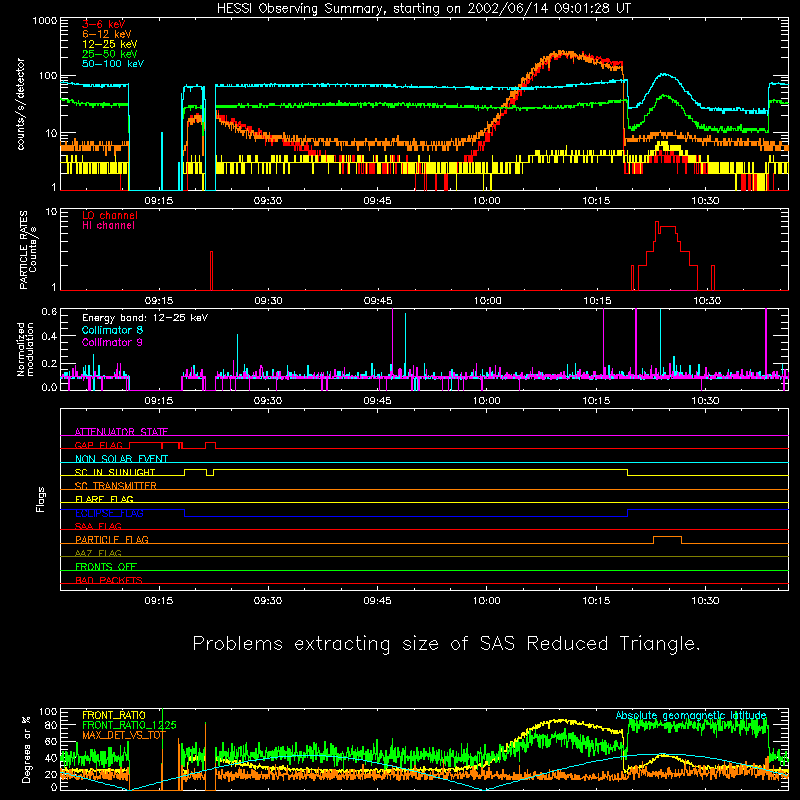Click the 09:30 tick under particle rates panel
Screen dimensions: 800x800
(x=268, y=301)
